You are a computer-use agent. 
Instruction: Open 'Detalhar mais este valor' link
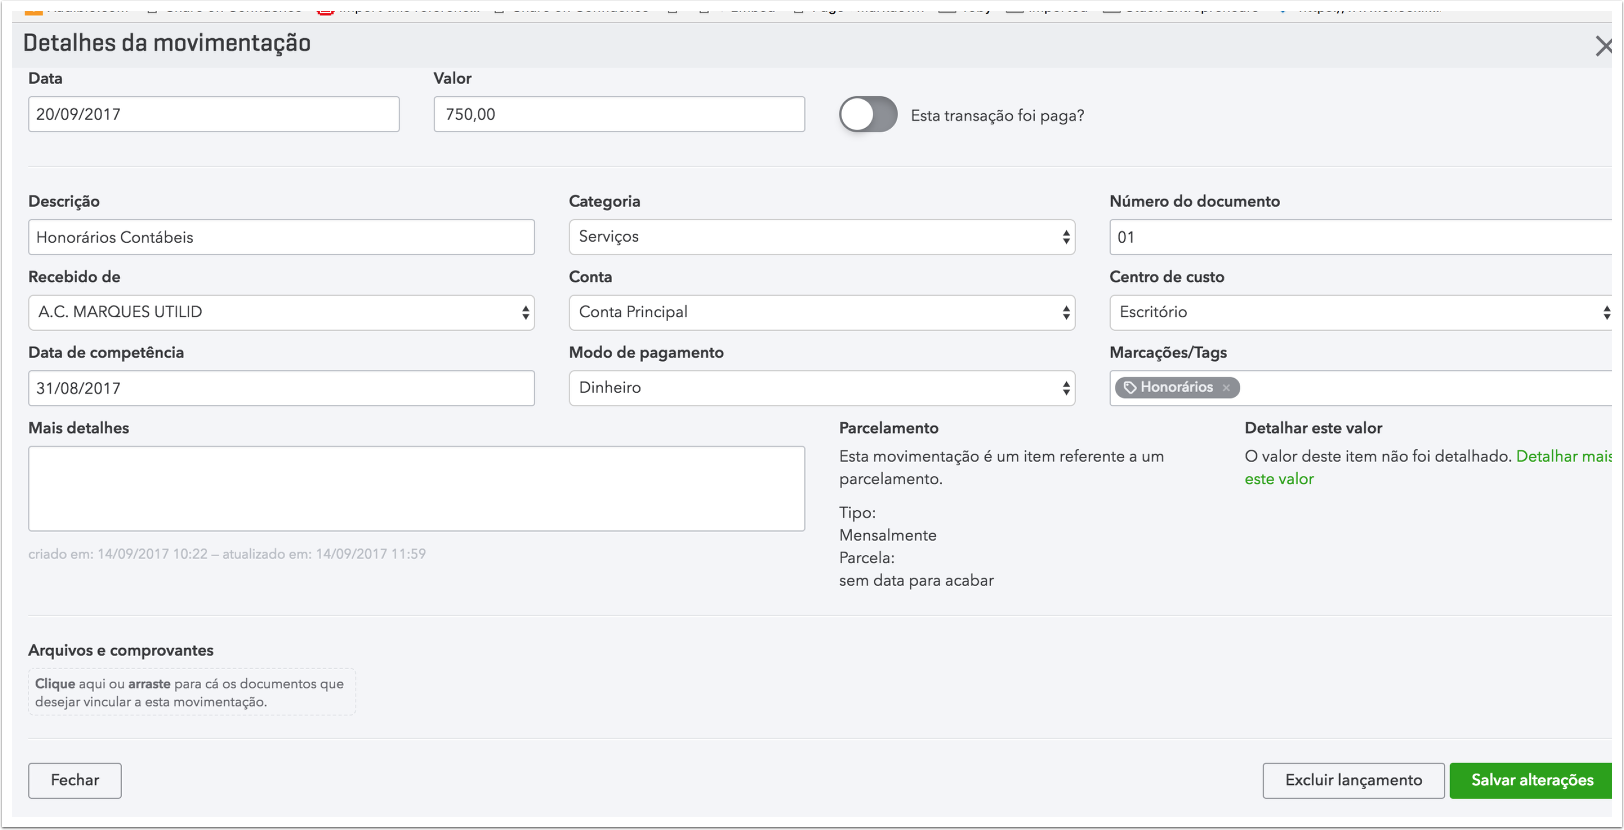click(1563, 457)
